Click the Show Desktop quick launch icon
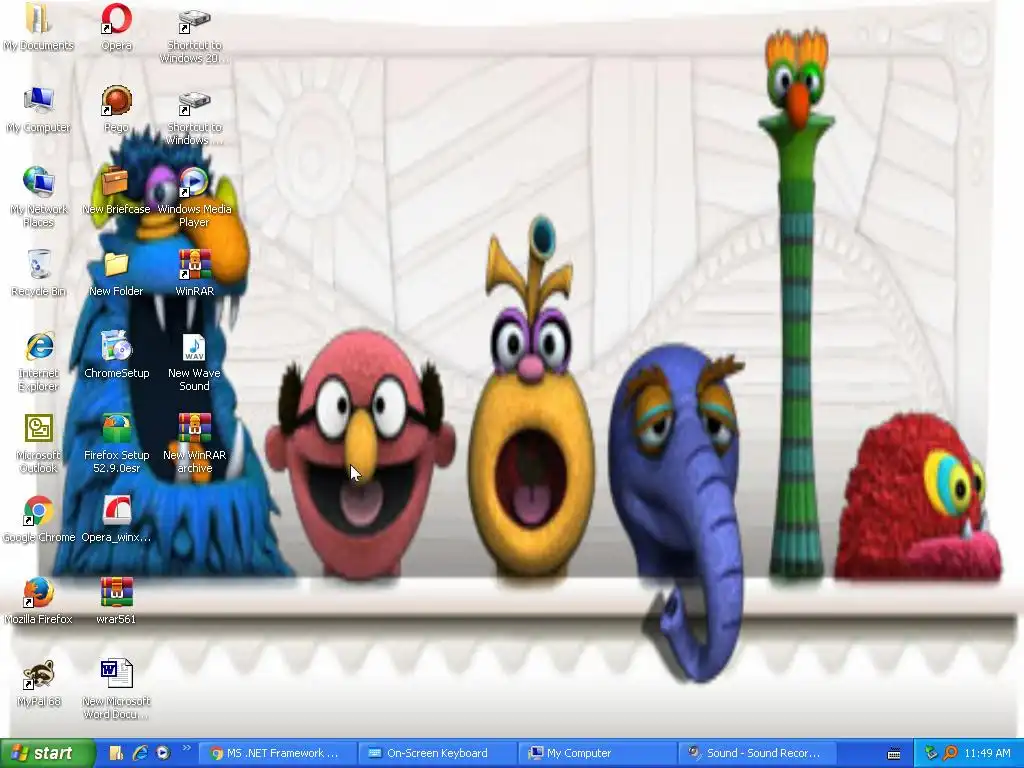This screenshot has width=1024, height=768. click(116, 753)
